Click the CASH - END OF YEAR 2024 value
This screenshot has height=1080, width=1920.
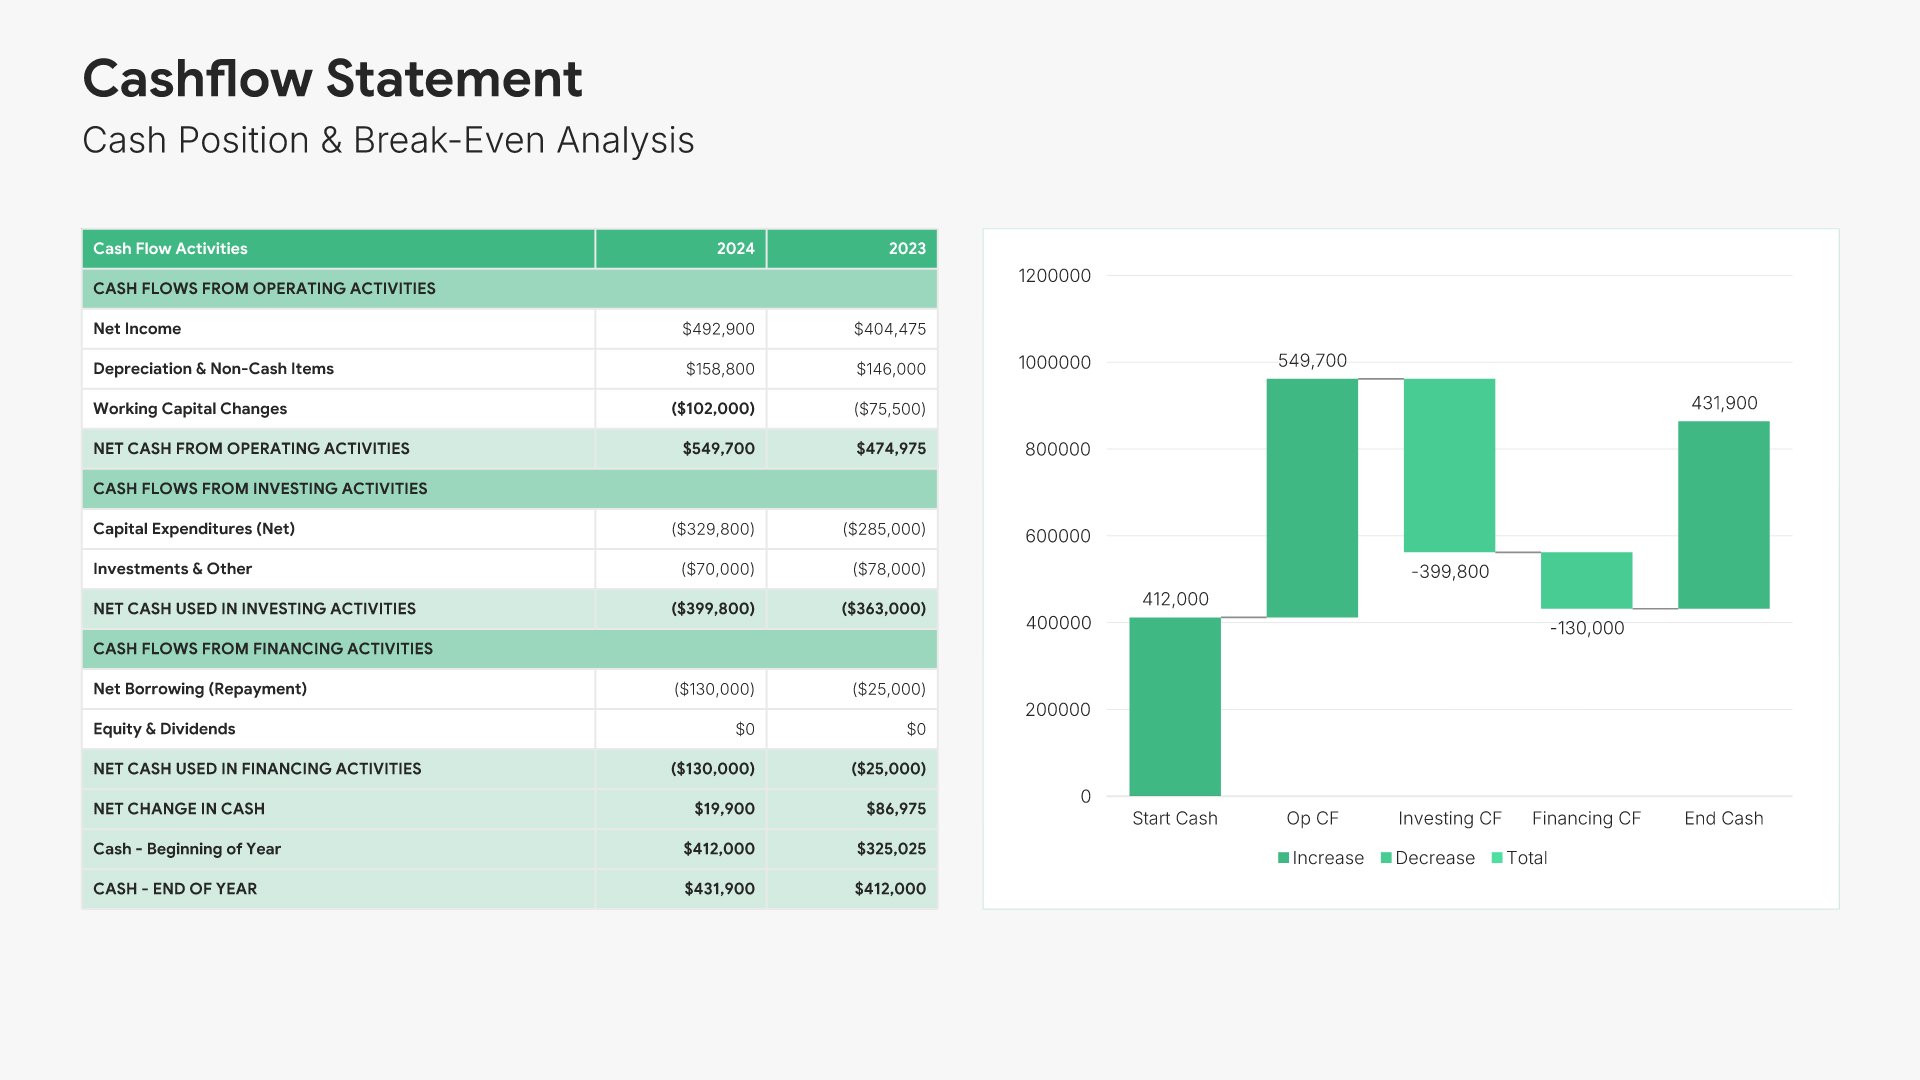[719, 889]
